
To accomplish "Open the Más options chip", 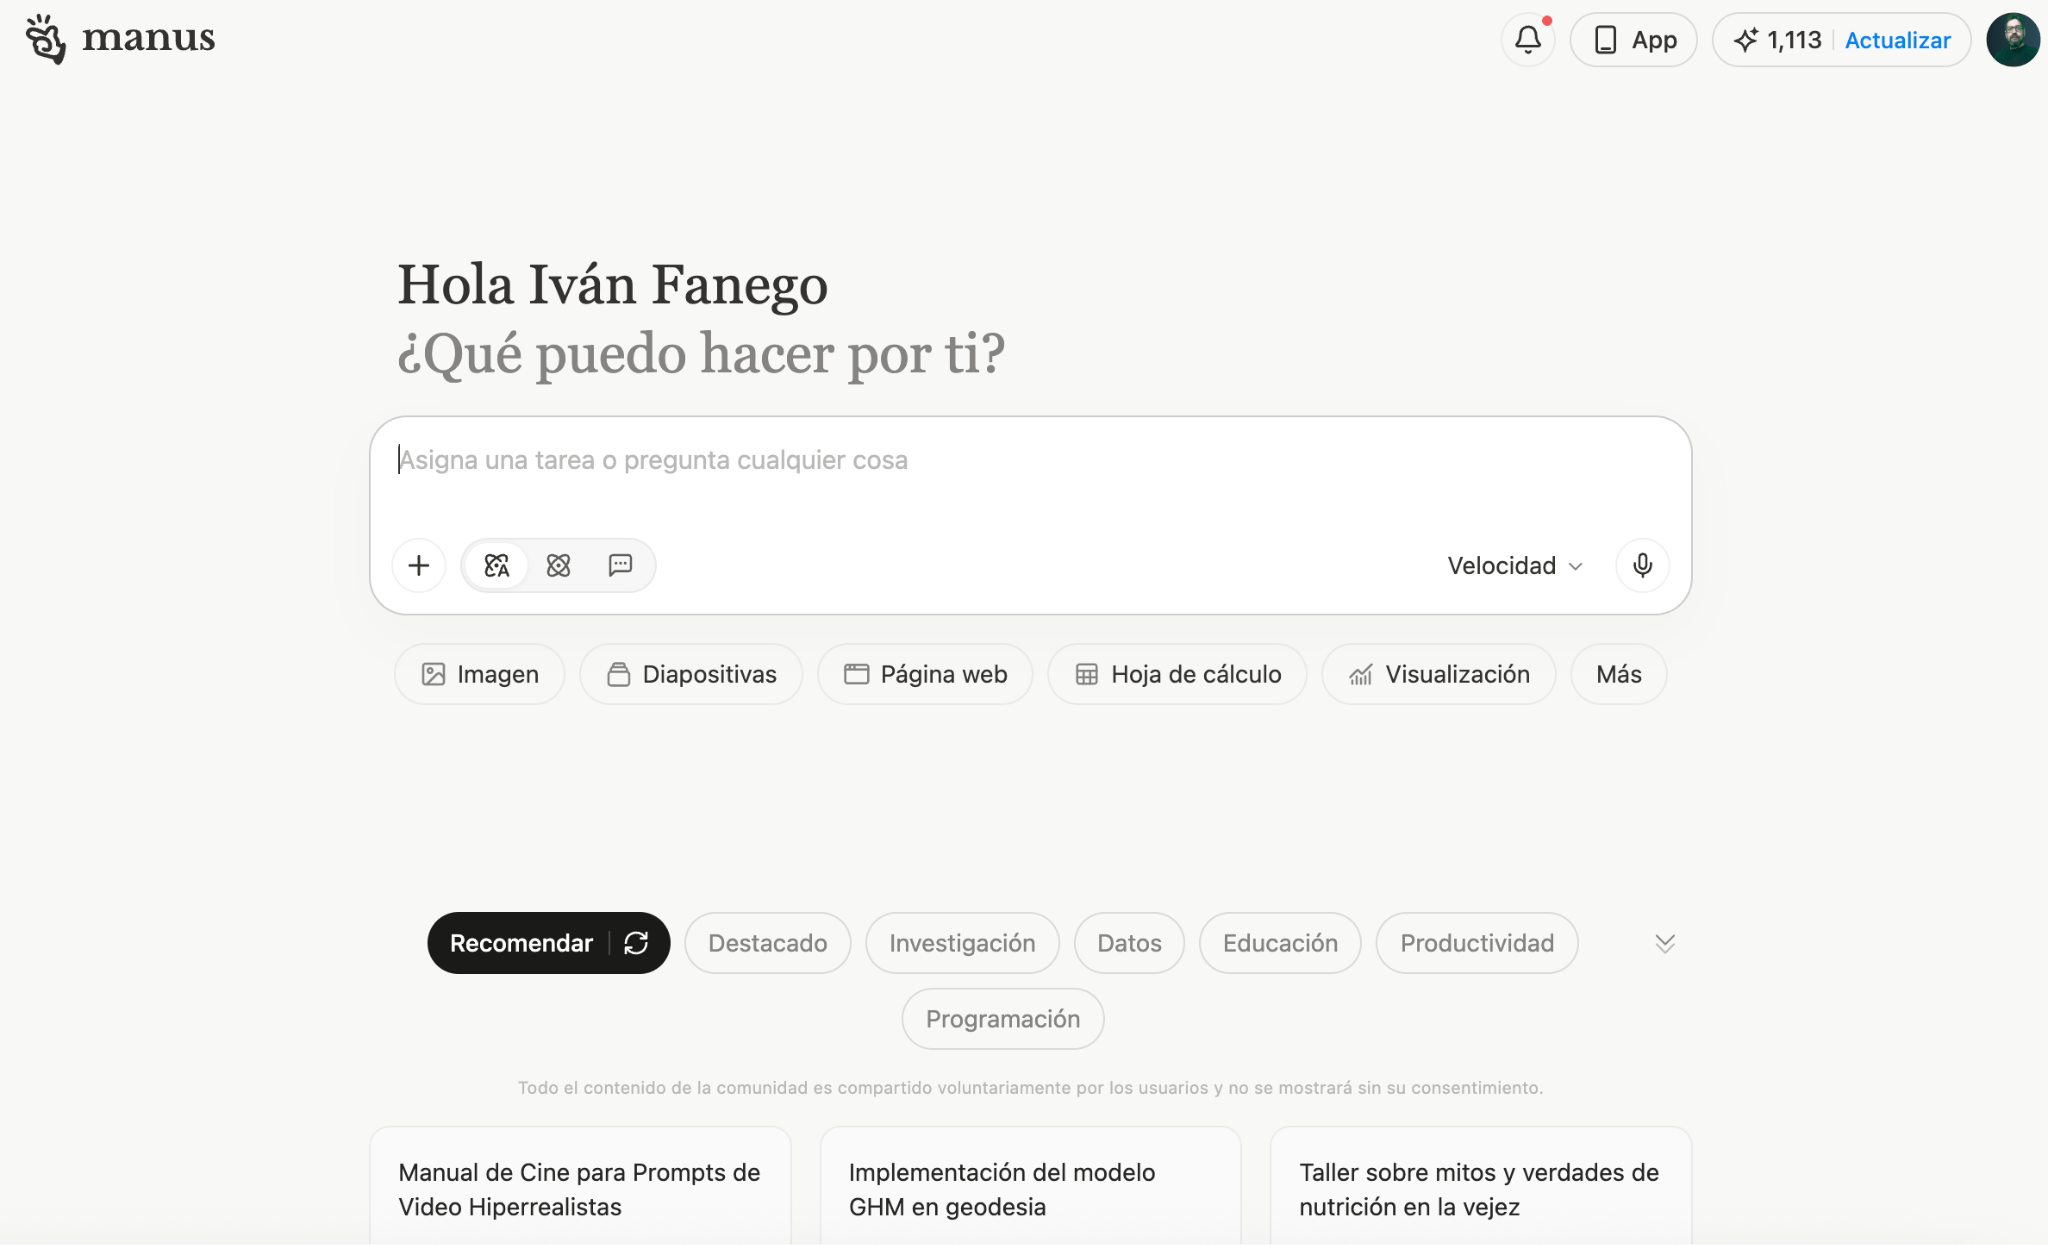I will click(1618, 673).
